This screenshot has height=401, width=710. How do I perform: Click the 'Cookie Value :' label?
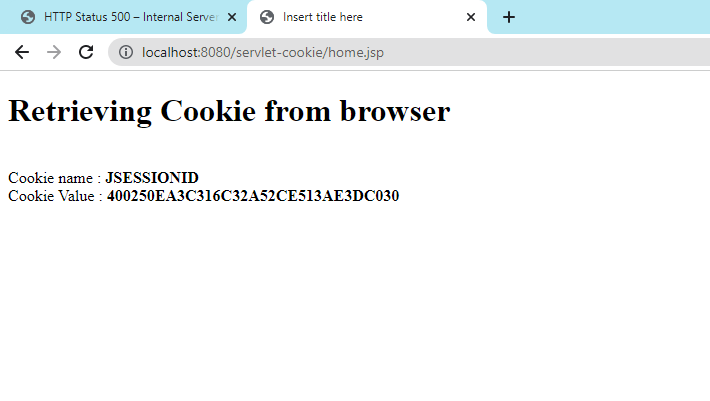tap(55, 196)
